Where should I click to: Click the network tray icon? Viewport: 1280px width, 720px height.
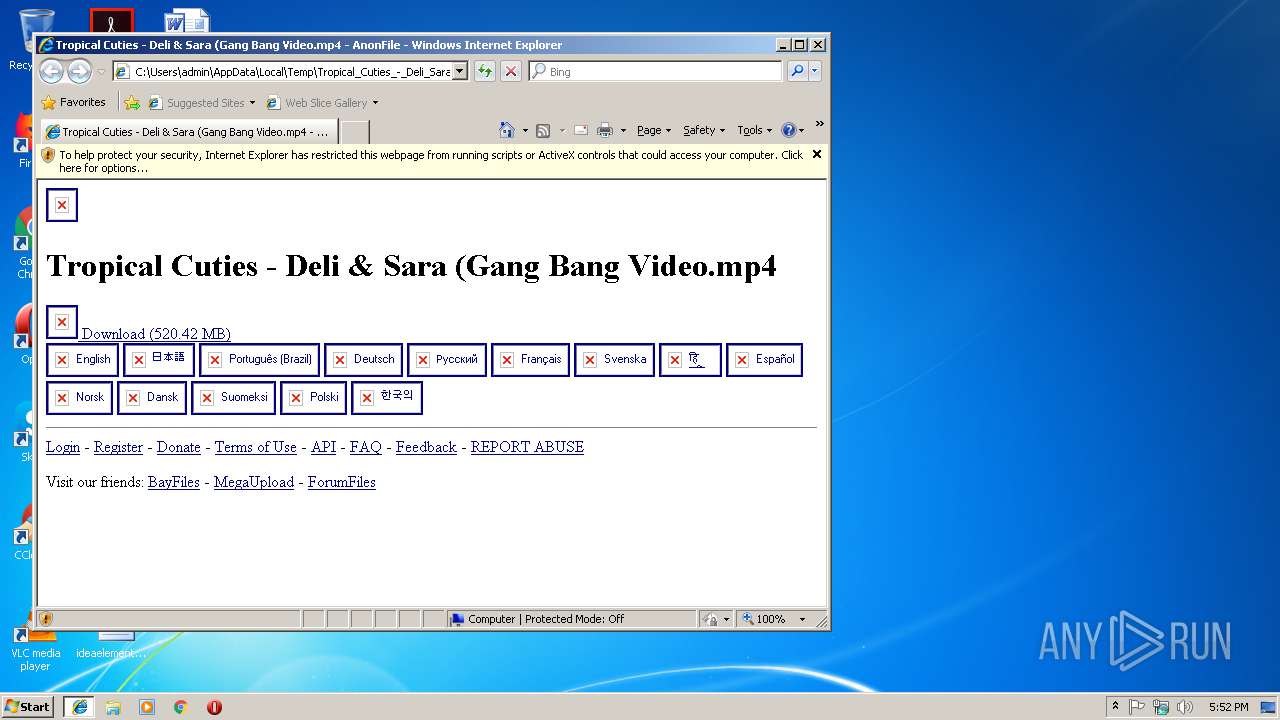[1161, 706]
